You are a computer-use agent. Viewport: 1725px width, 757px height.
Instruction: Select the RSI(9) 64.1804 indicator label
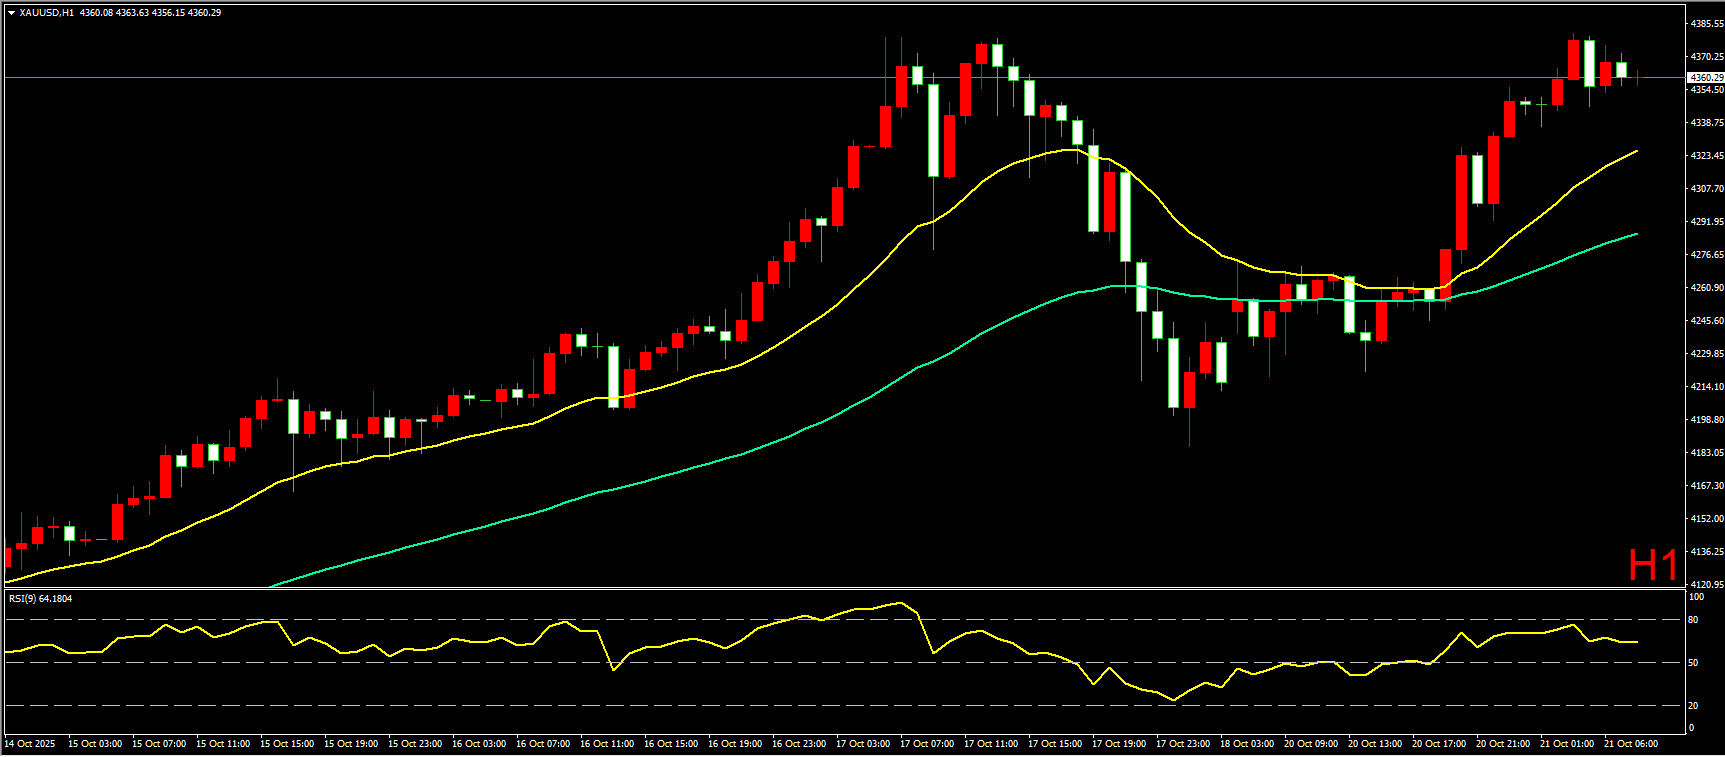41,599
